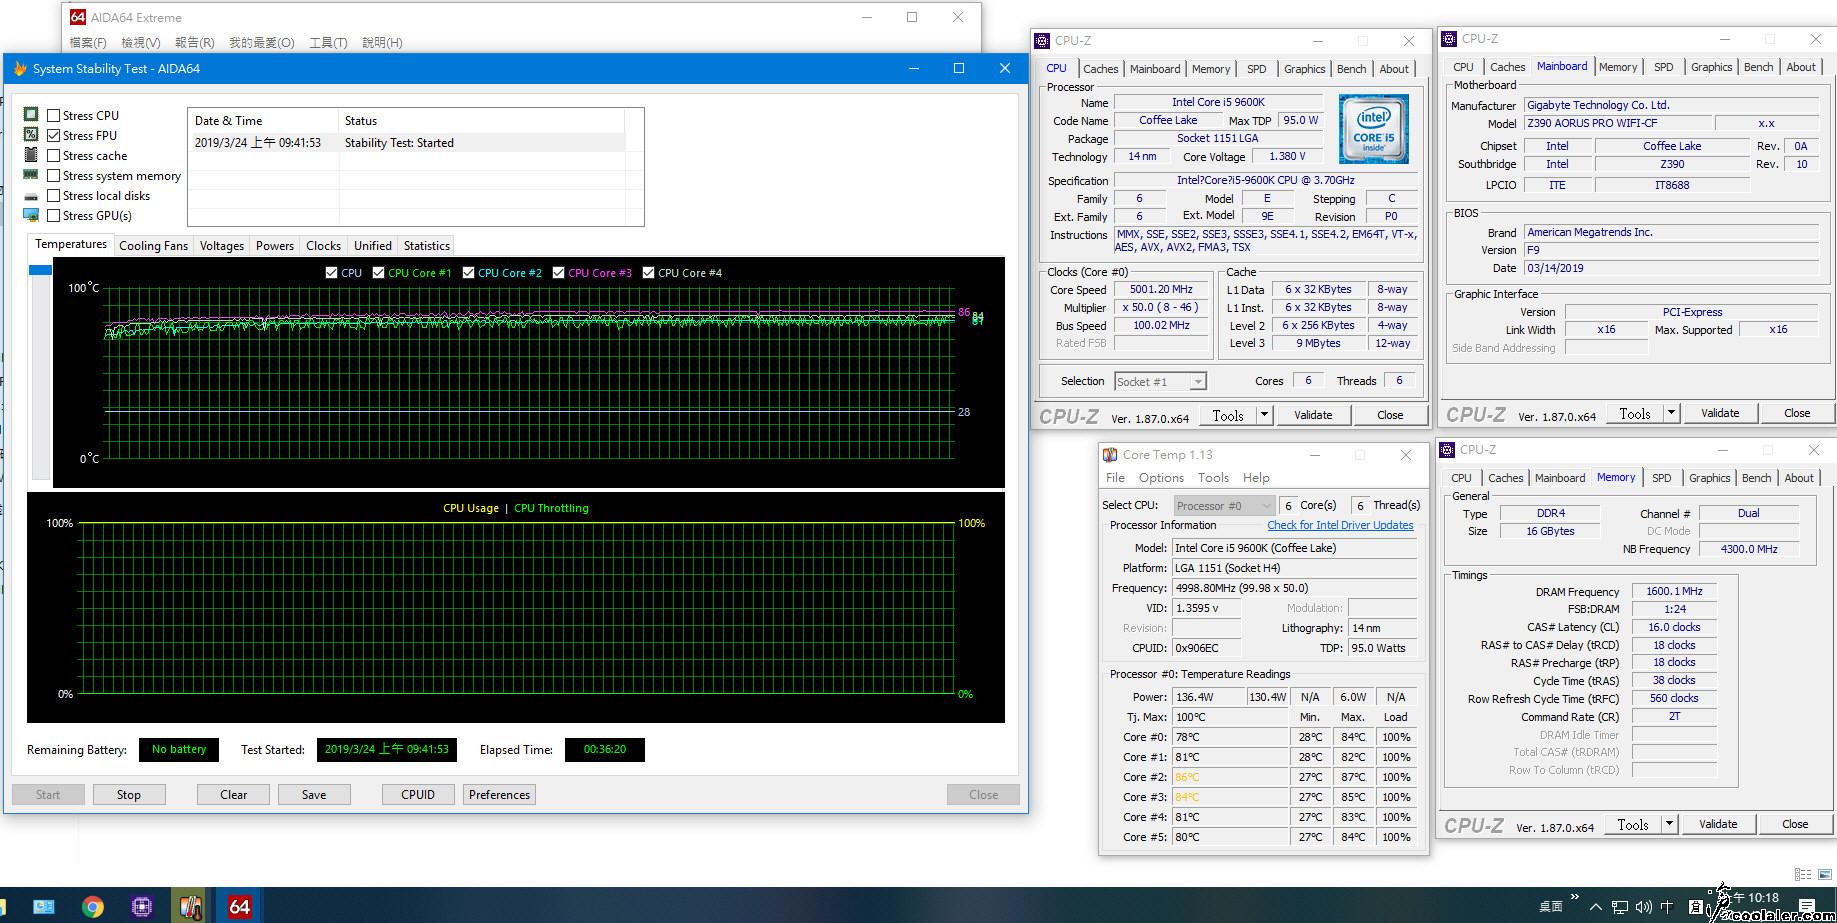Viewport: 1837px width, 923px height.
Task: Open the Options menu in Core Temp
Action: [x=1160, y=478]
